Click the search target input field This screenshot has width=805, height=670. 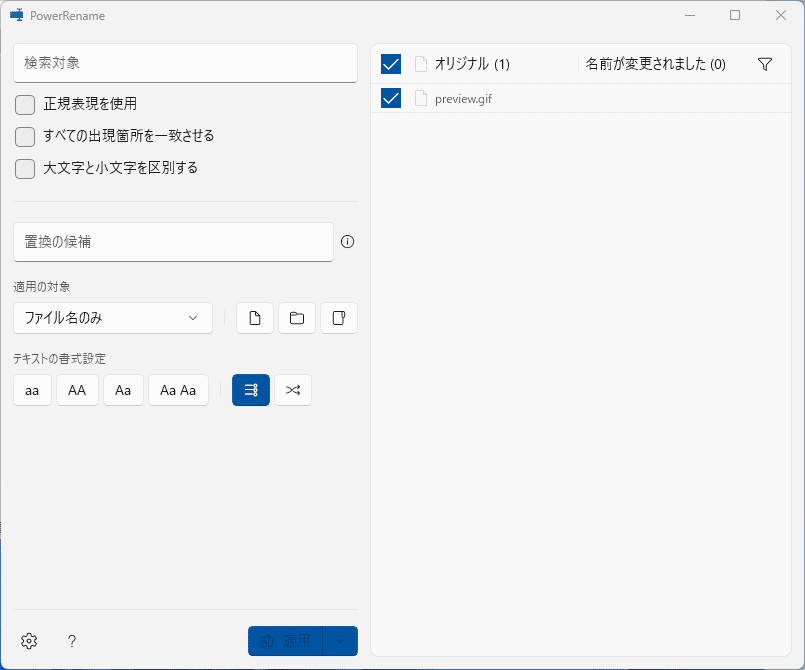[185, 63]
